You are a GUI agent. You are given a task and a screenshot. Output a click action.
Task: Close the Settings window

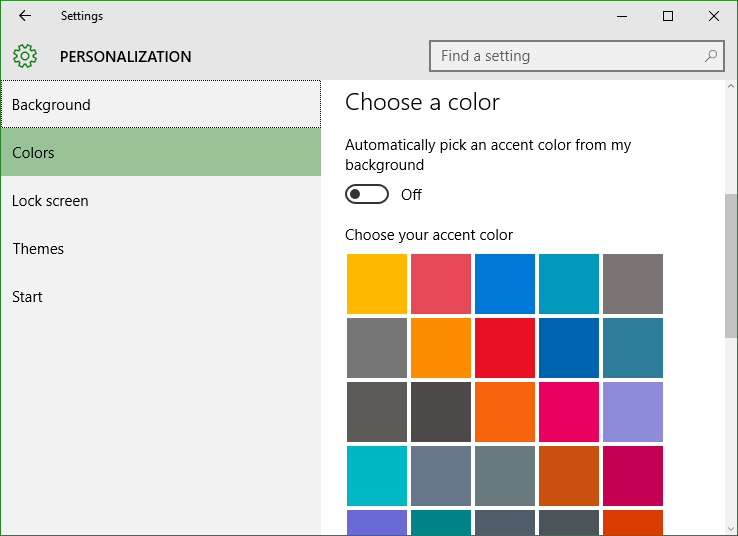click(714, 16)
